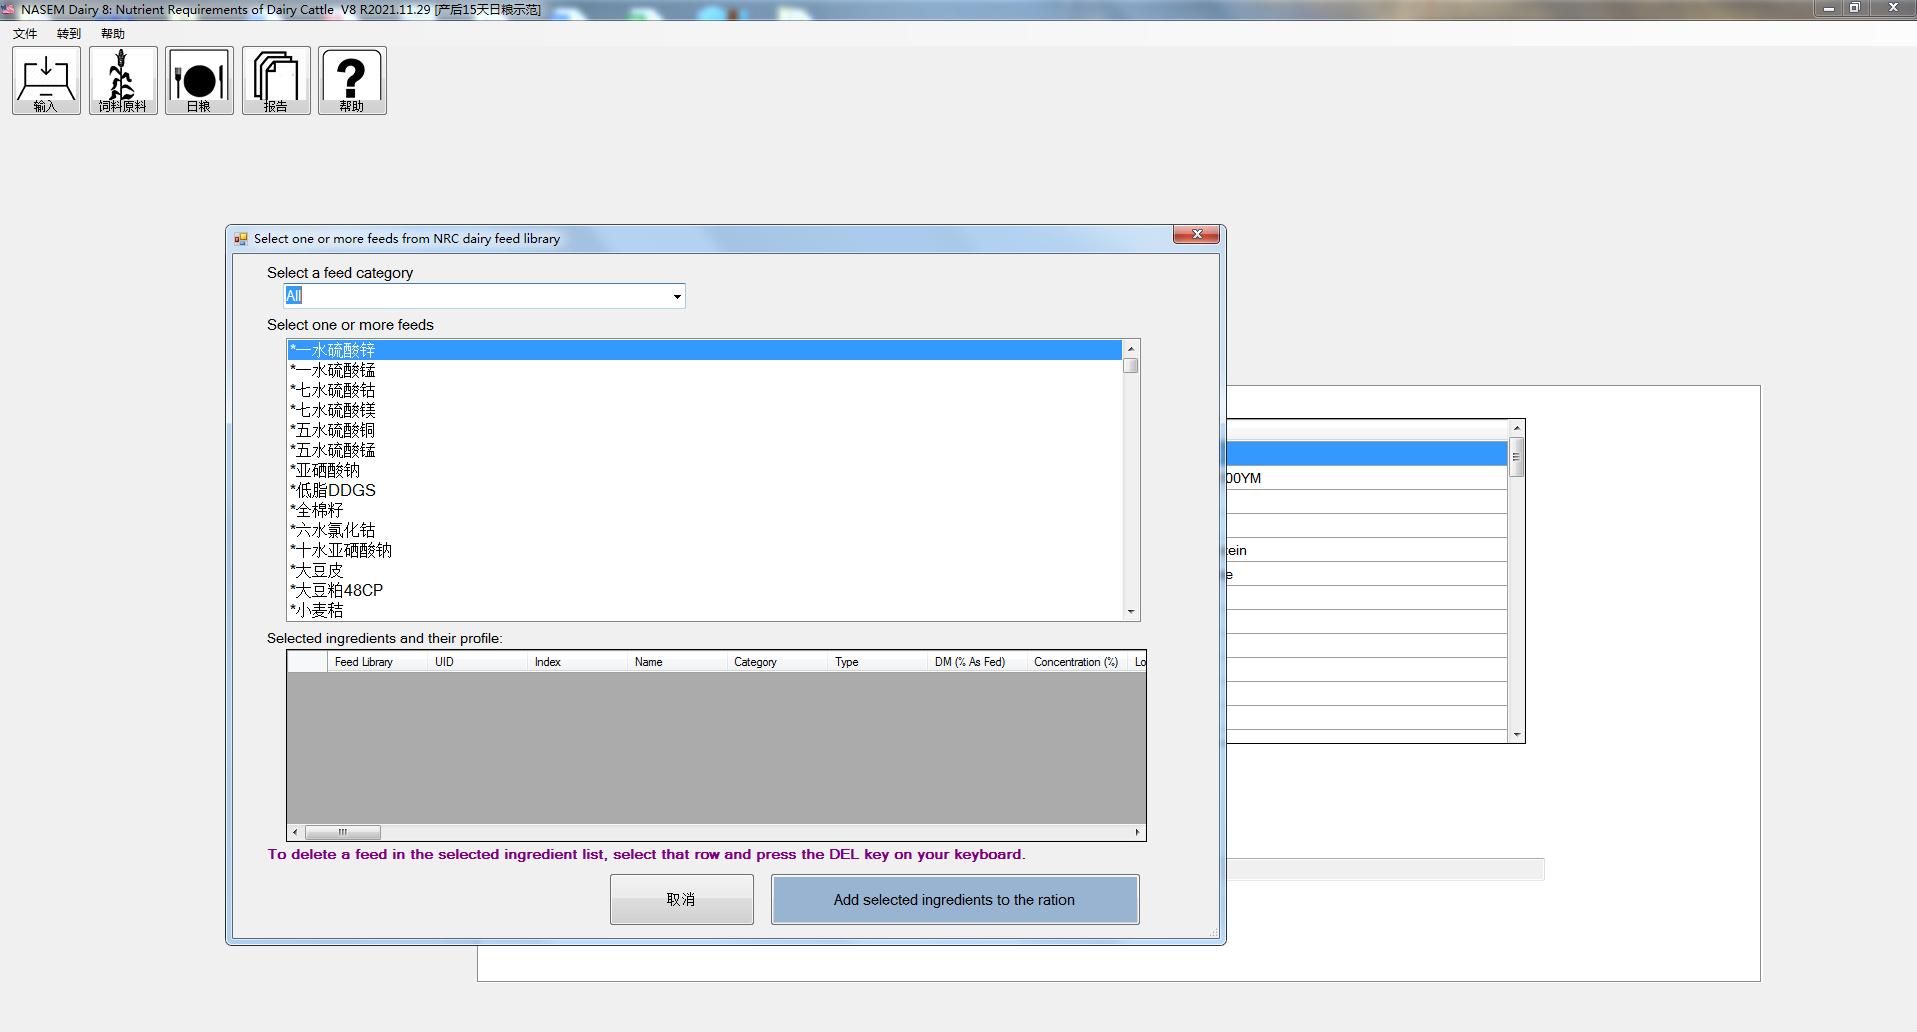Click ingredients table scroll left arrow
The width and height of the screenshot is (1917, 1032).
pyautogui.click(x=295, y=832)
